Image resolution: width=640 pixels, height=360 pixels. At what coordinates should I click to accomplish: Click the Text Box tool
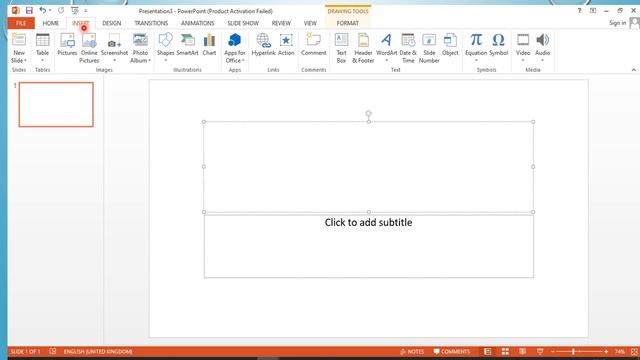tap(341, 48)
